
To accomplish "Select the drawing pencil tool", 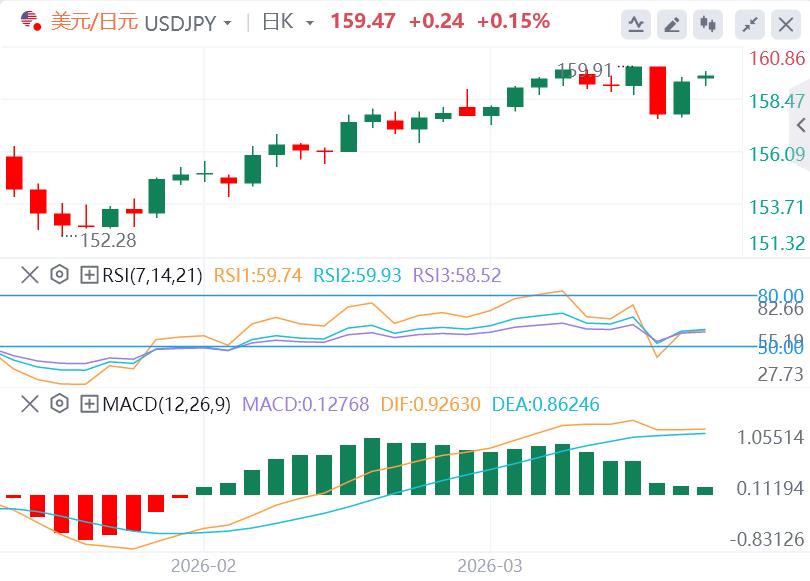I will pos(672,23).
